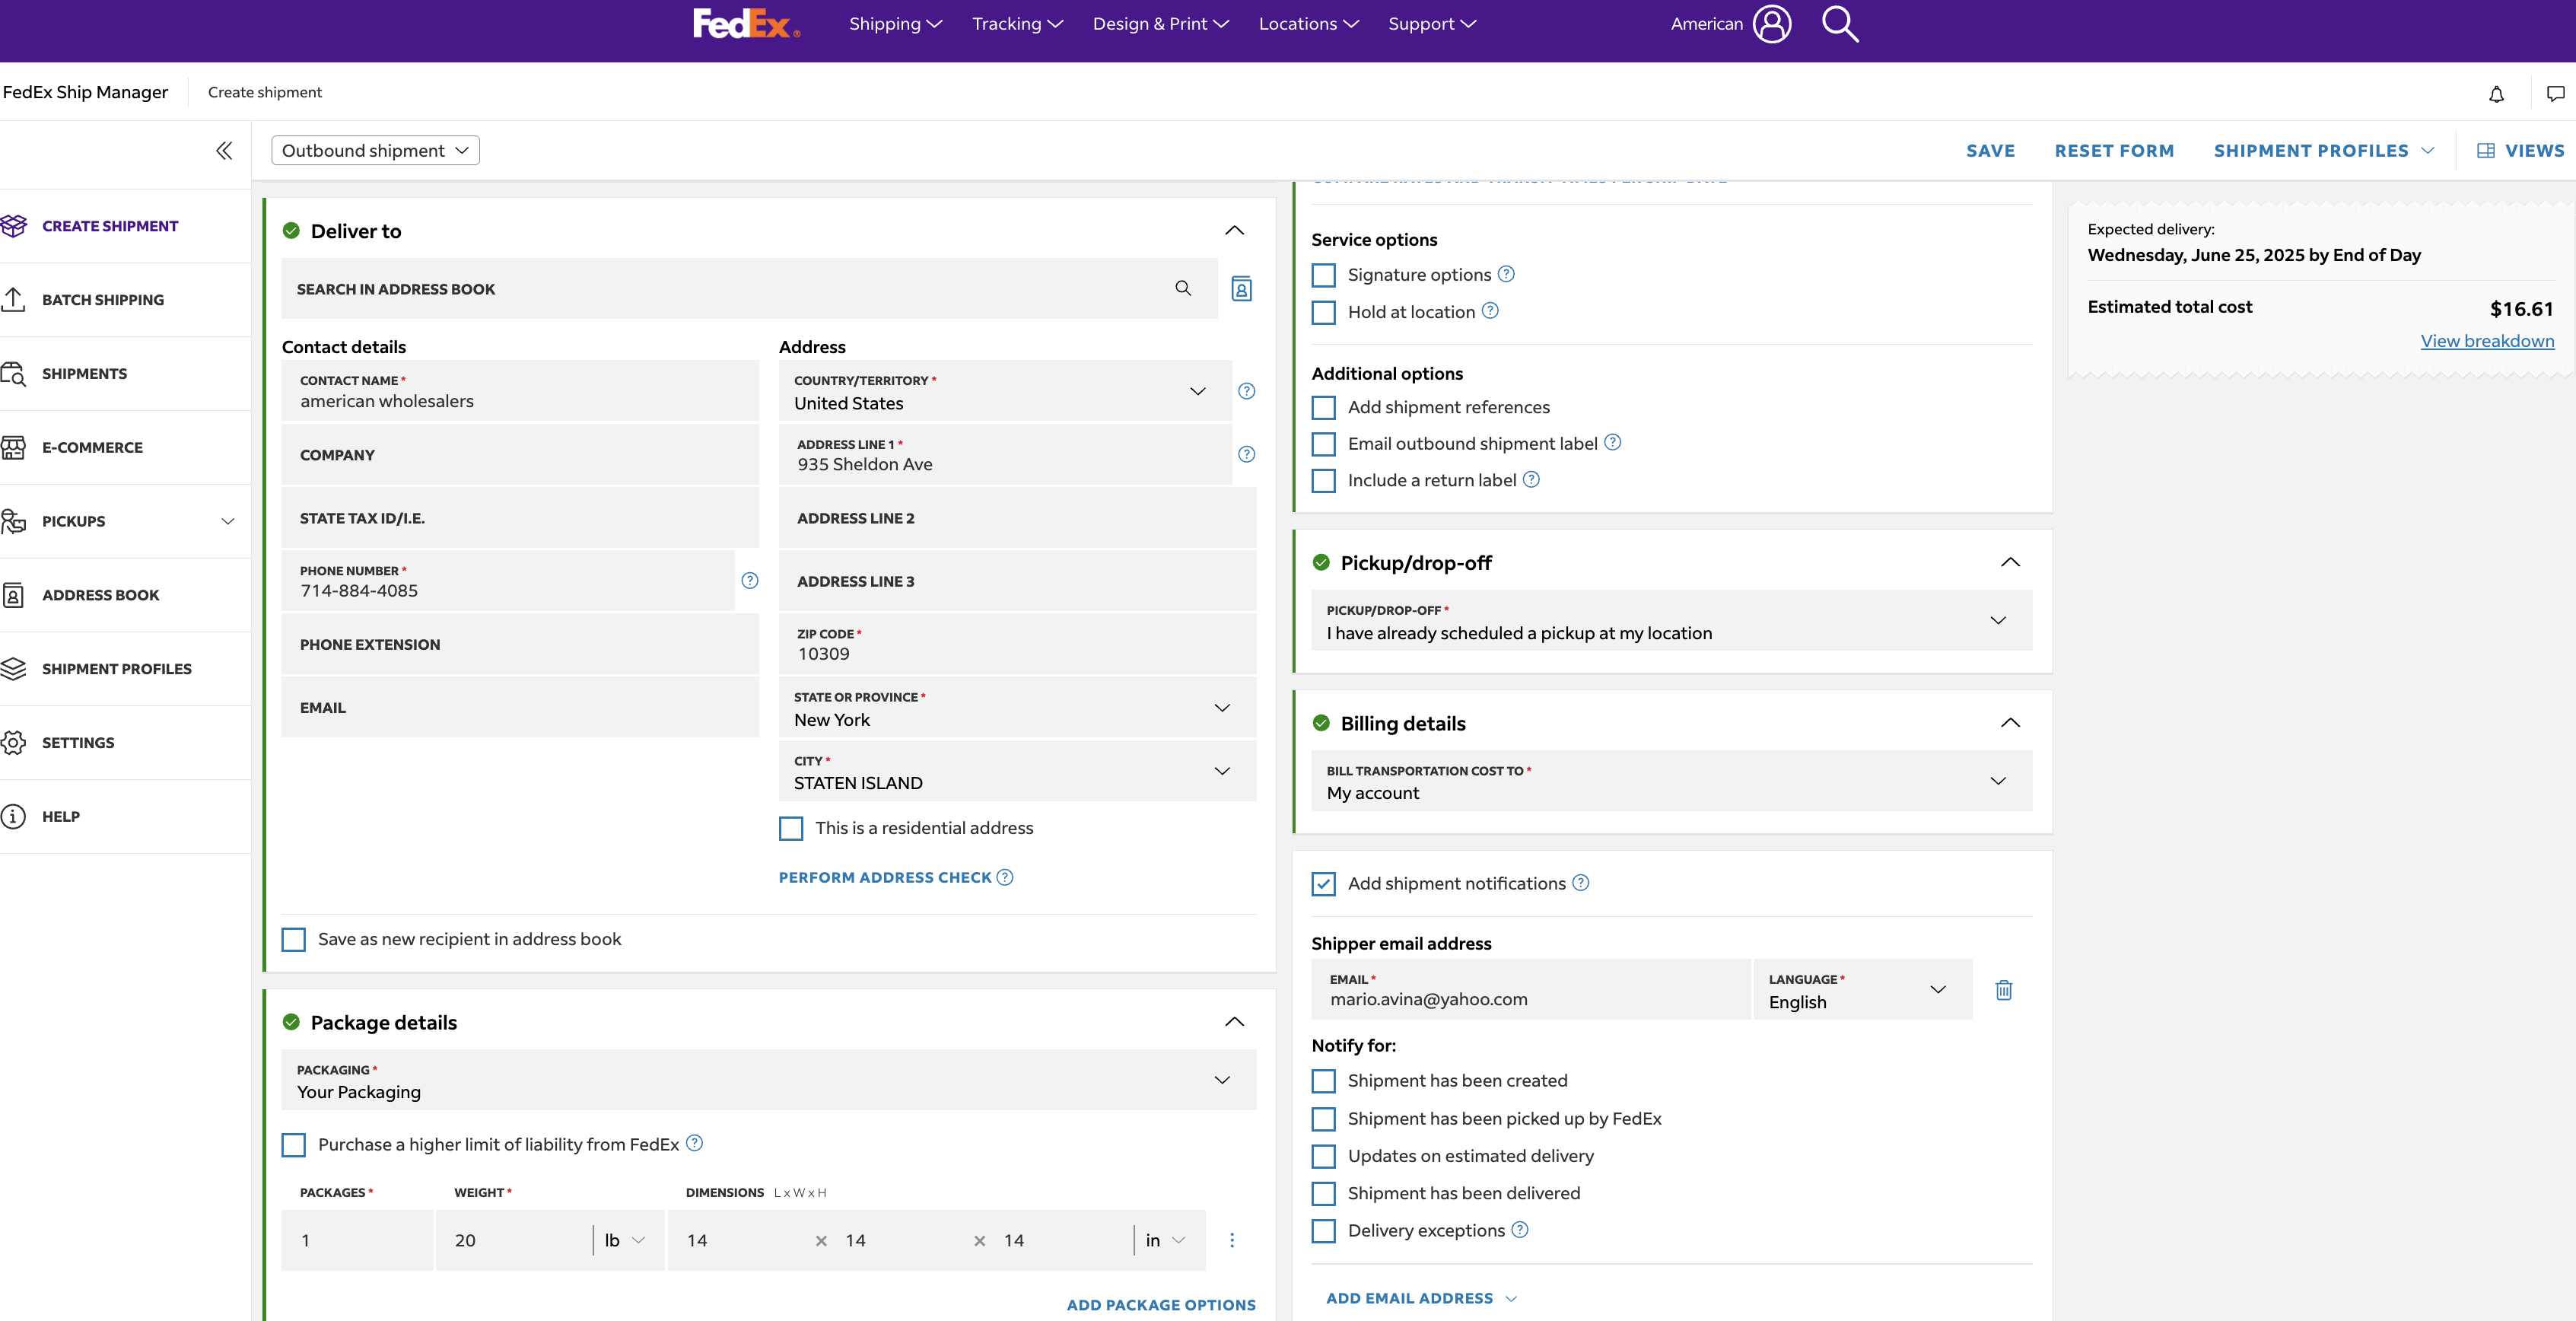Image resolution: width=2576 pixels, height=1321 pixels.
Task: Open Bill transportation cost to dropdown
Action: [1671, 781]
